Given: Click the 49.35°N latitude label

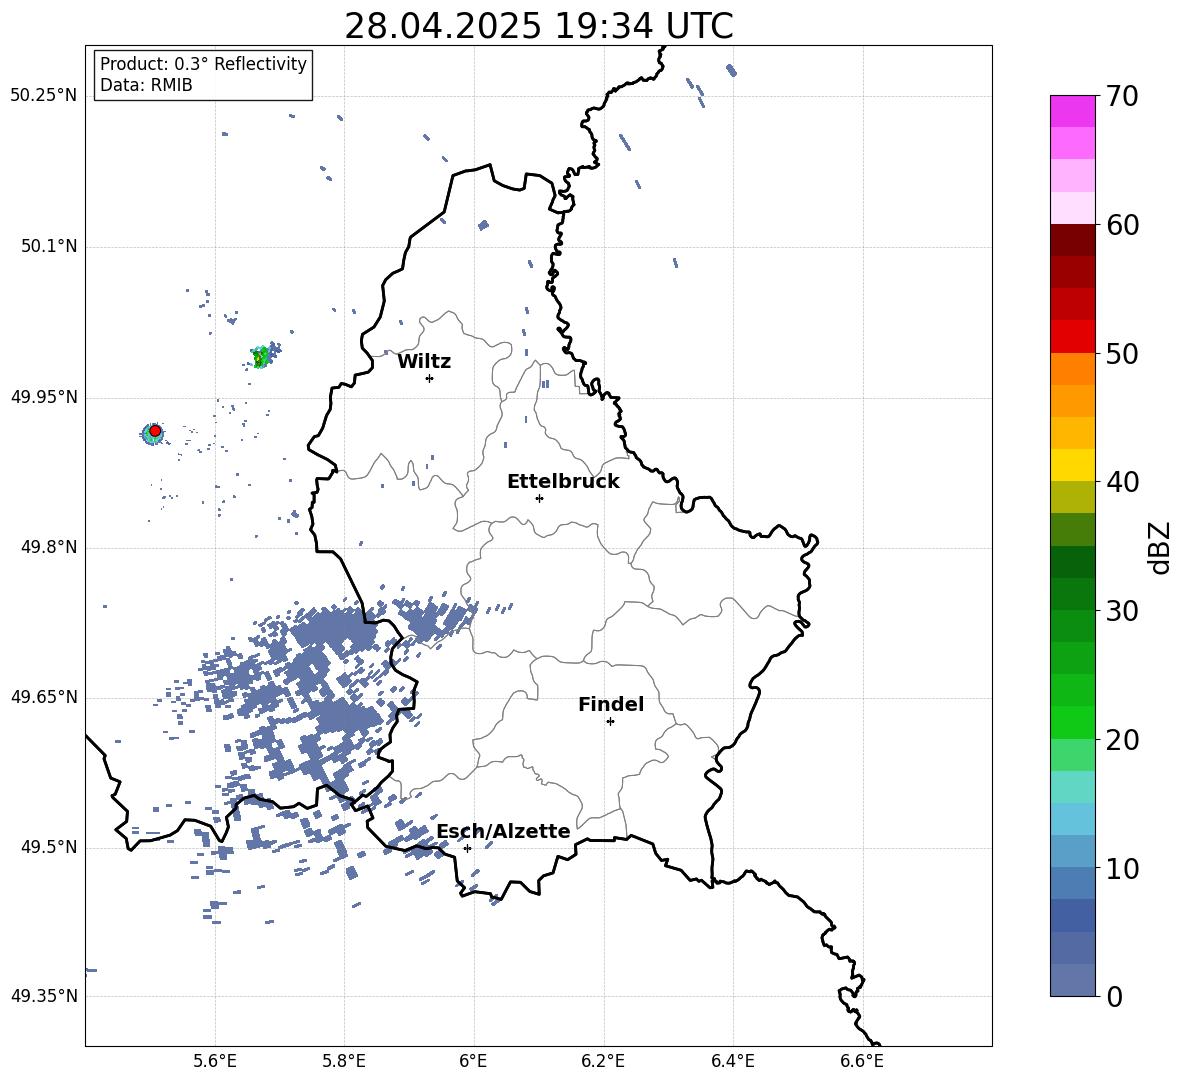Looking at the screenshot, I should (x=44, y=996).
